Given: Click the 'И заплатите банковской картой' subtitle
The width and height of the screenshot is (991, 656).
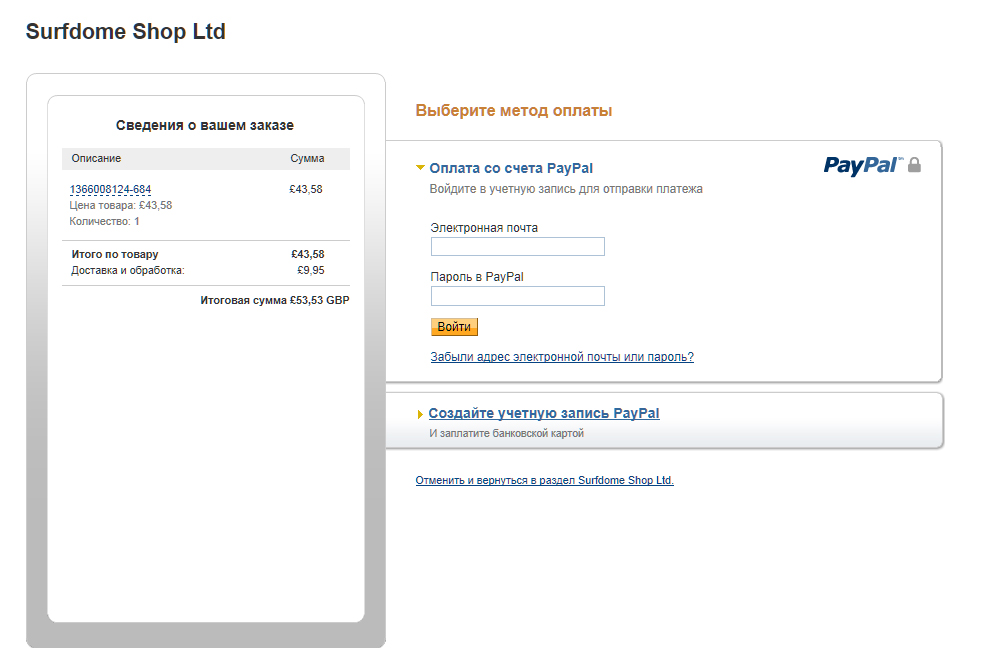Looking at the screenshot, I should pyautogui.click(x=506, y=433).
